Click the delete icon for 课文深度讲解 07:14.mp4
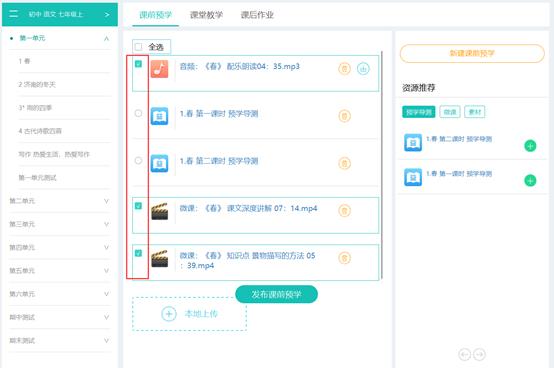 [x=344, y=210]
